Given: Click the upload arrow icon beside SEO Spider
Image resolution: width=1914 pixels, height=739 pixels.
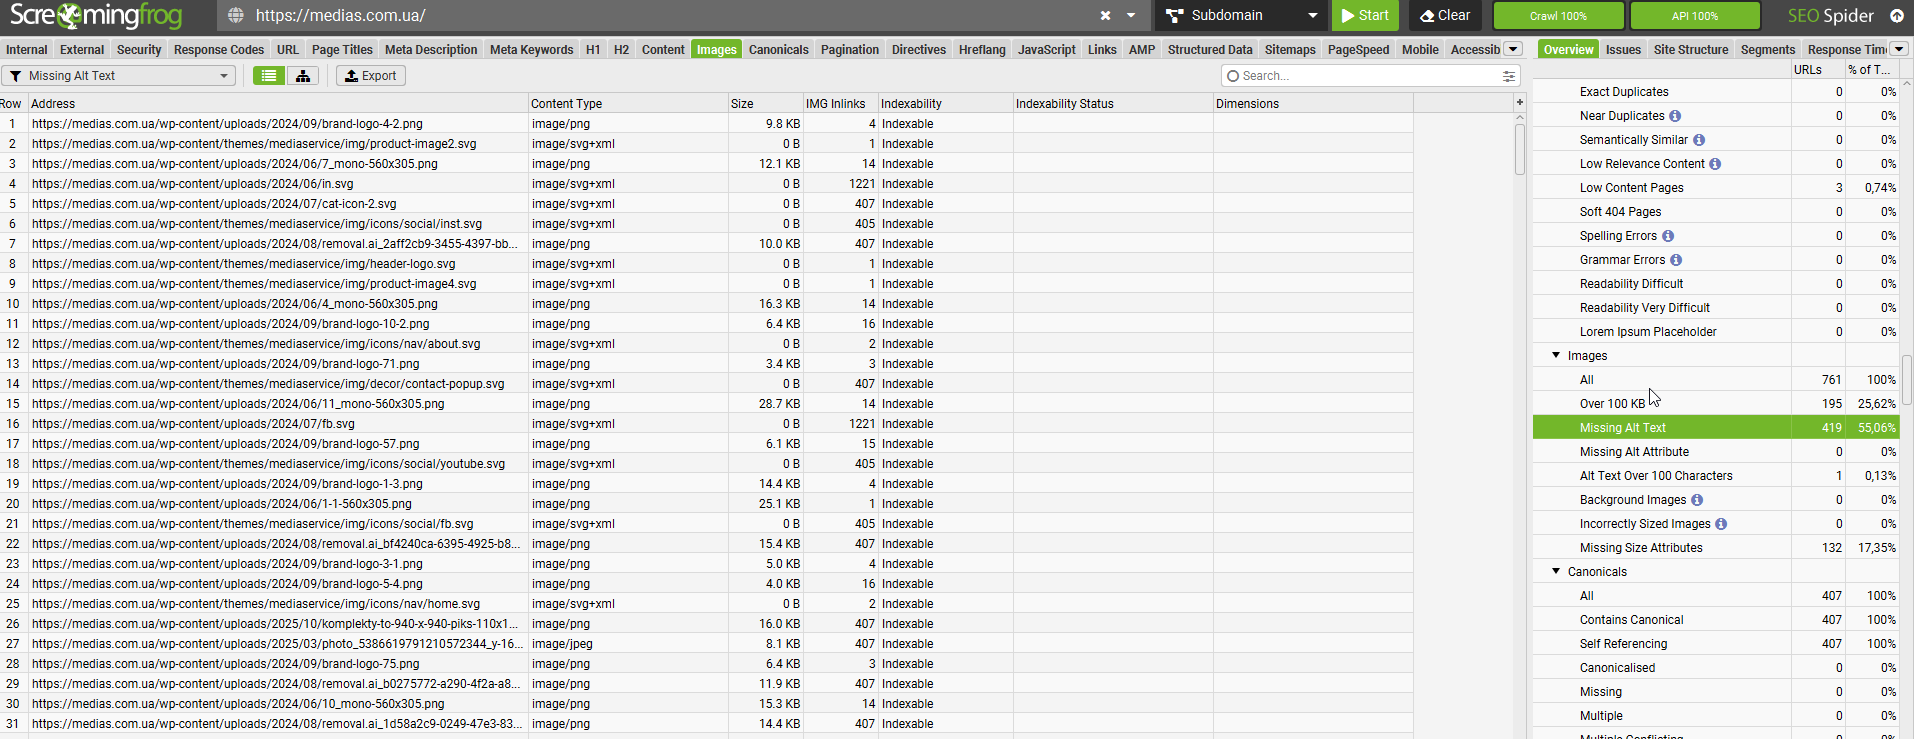Looking at the screenshot, I should click(x=1896, y=15).
